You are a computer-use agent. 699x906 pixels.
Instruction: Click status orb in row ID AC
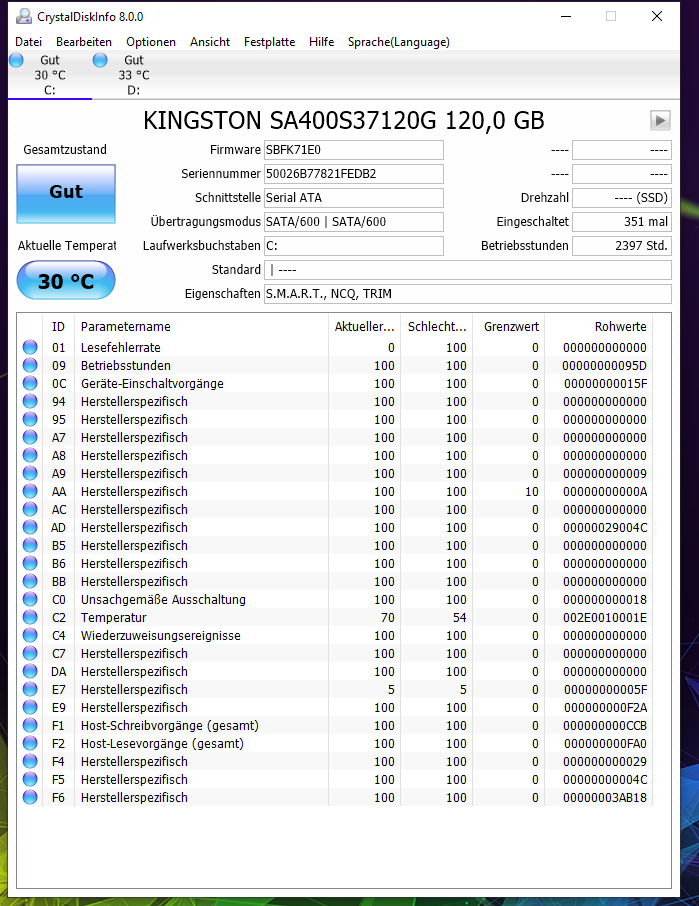pos(30,509)
